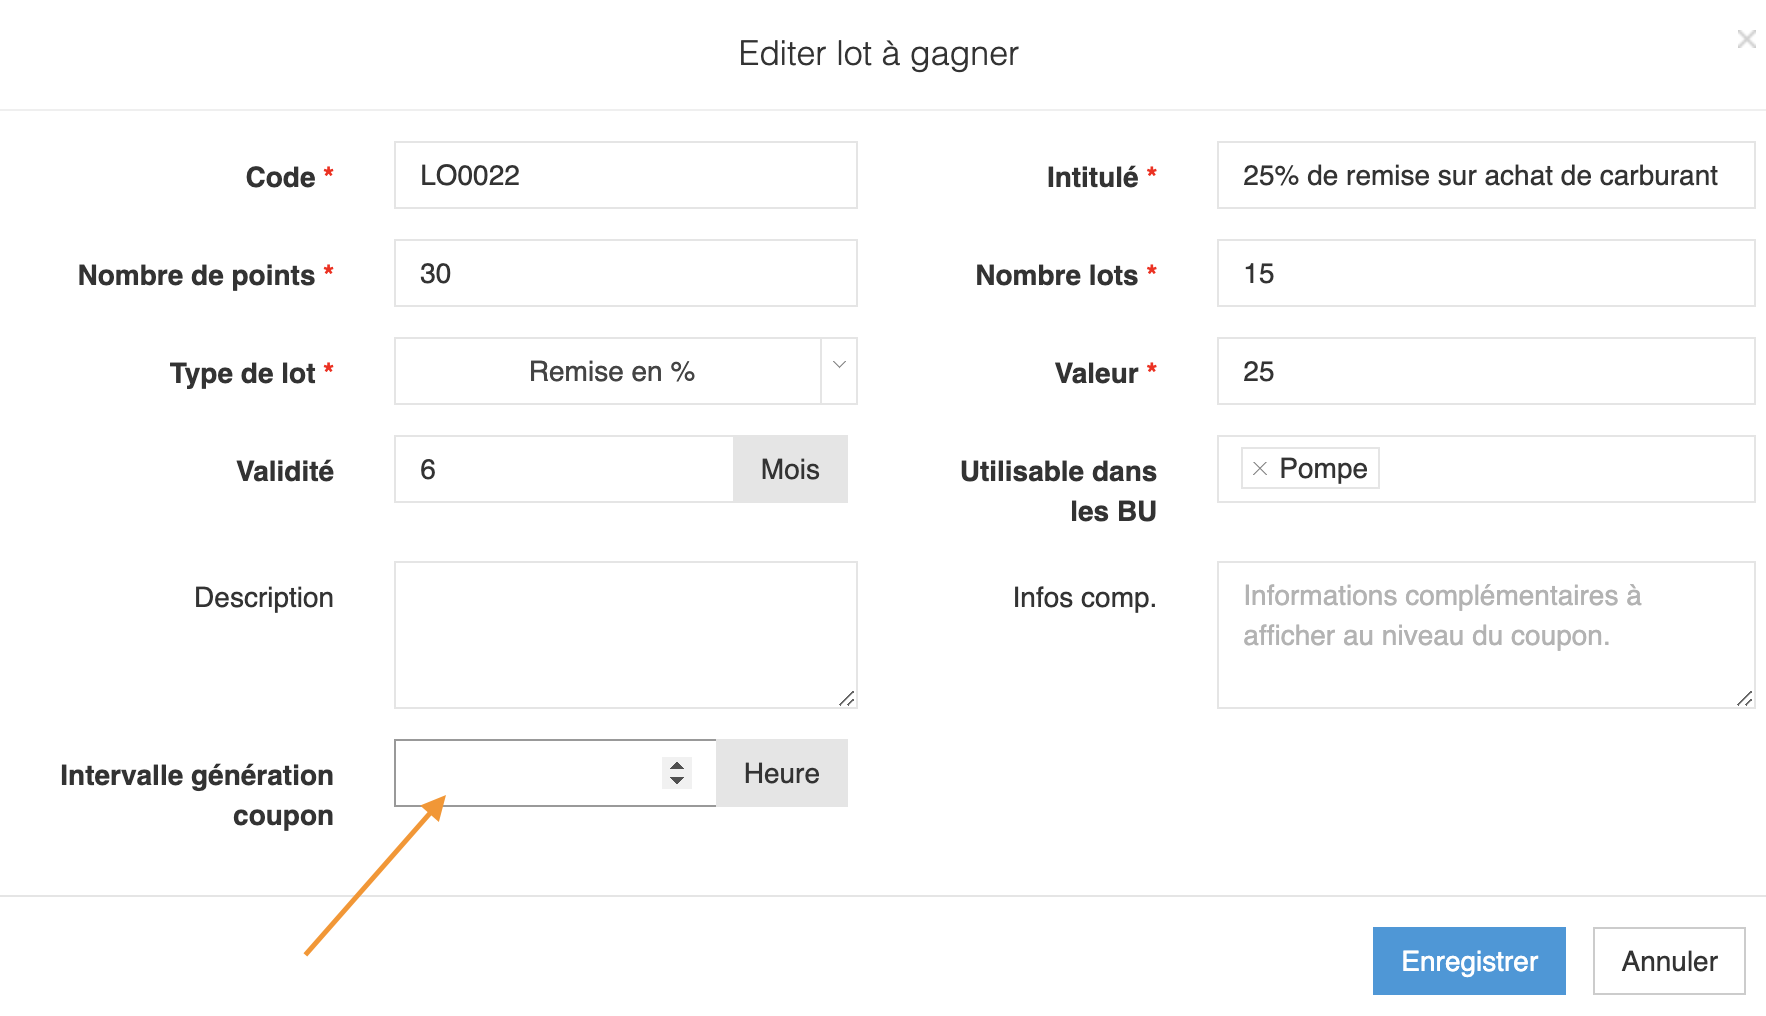Select the Valeur input field

point(1485,371)
